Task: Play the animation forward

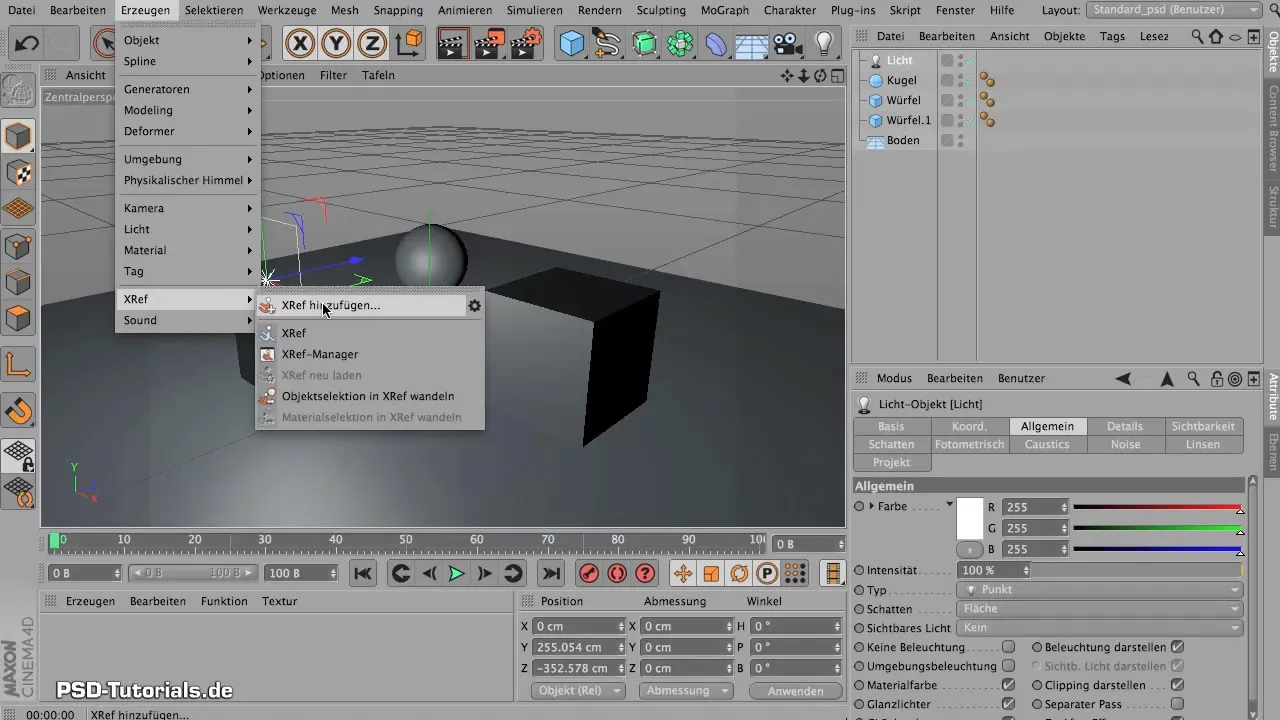Action: 456,573
